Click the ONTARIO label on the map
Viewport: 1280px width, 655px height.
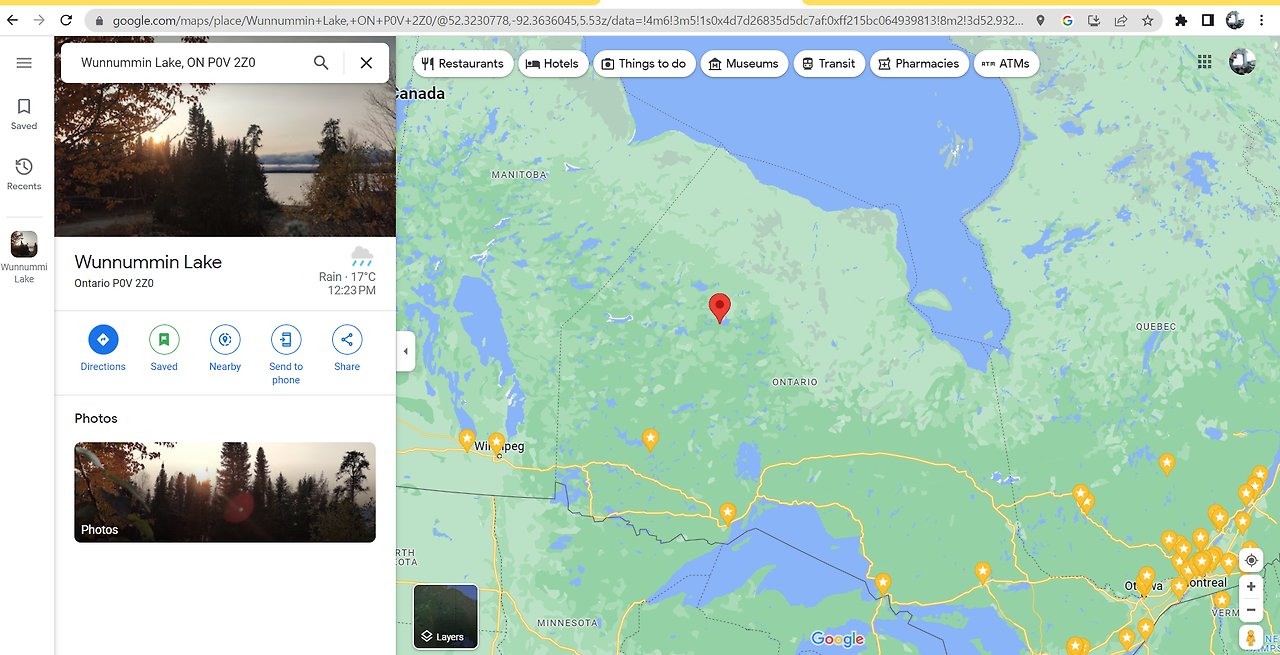coord(795,382)
